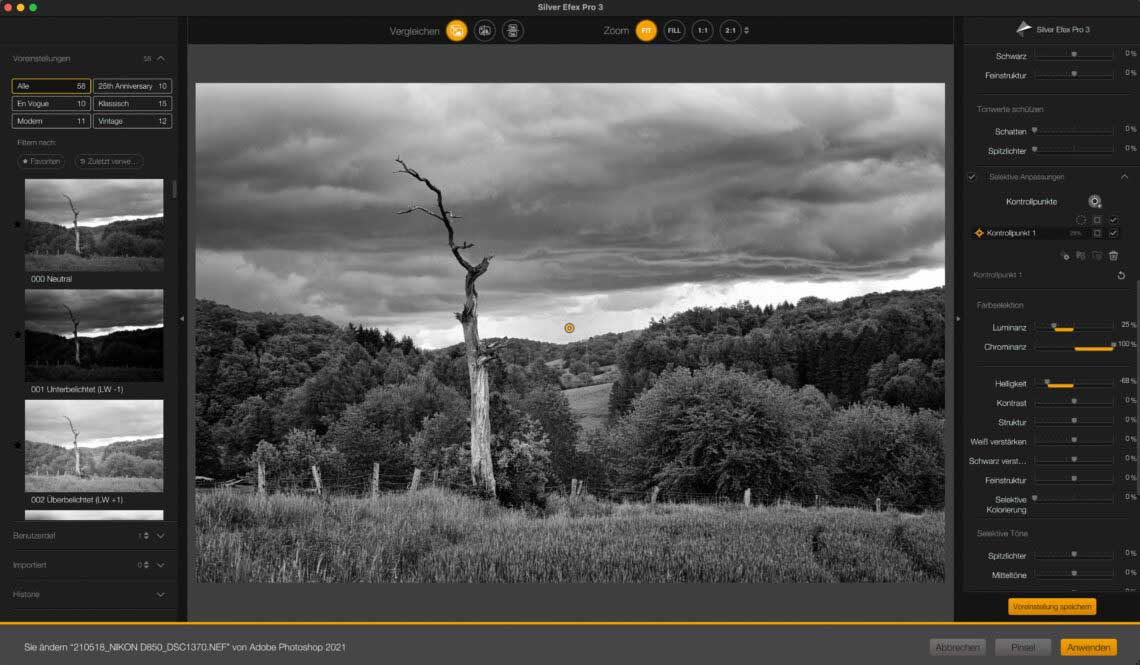Click the Anwenden button
This screenshot has width=1140, height=665.
pos(1088,647)
